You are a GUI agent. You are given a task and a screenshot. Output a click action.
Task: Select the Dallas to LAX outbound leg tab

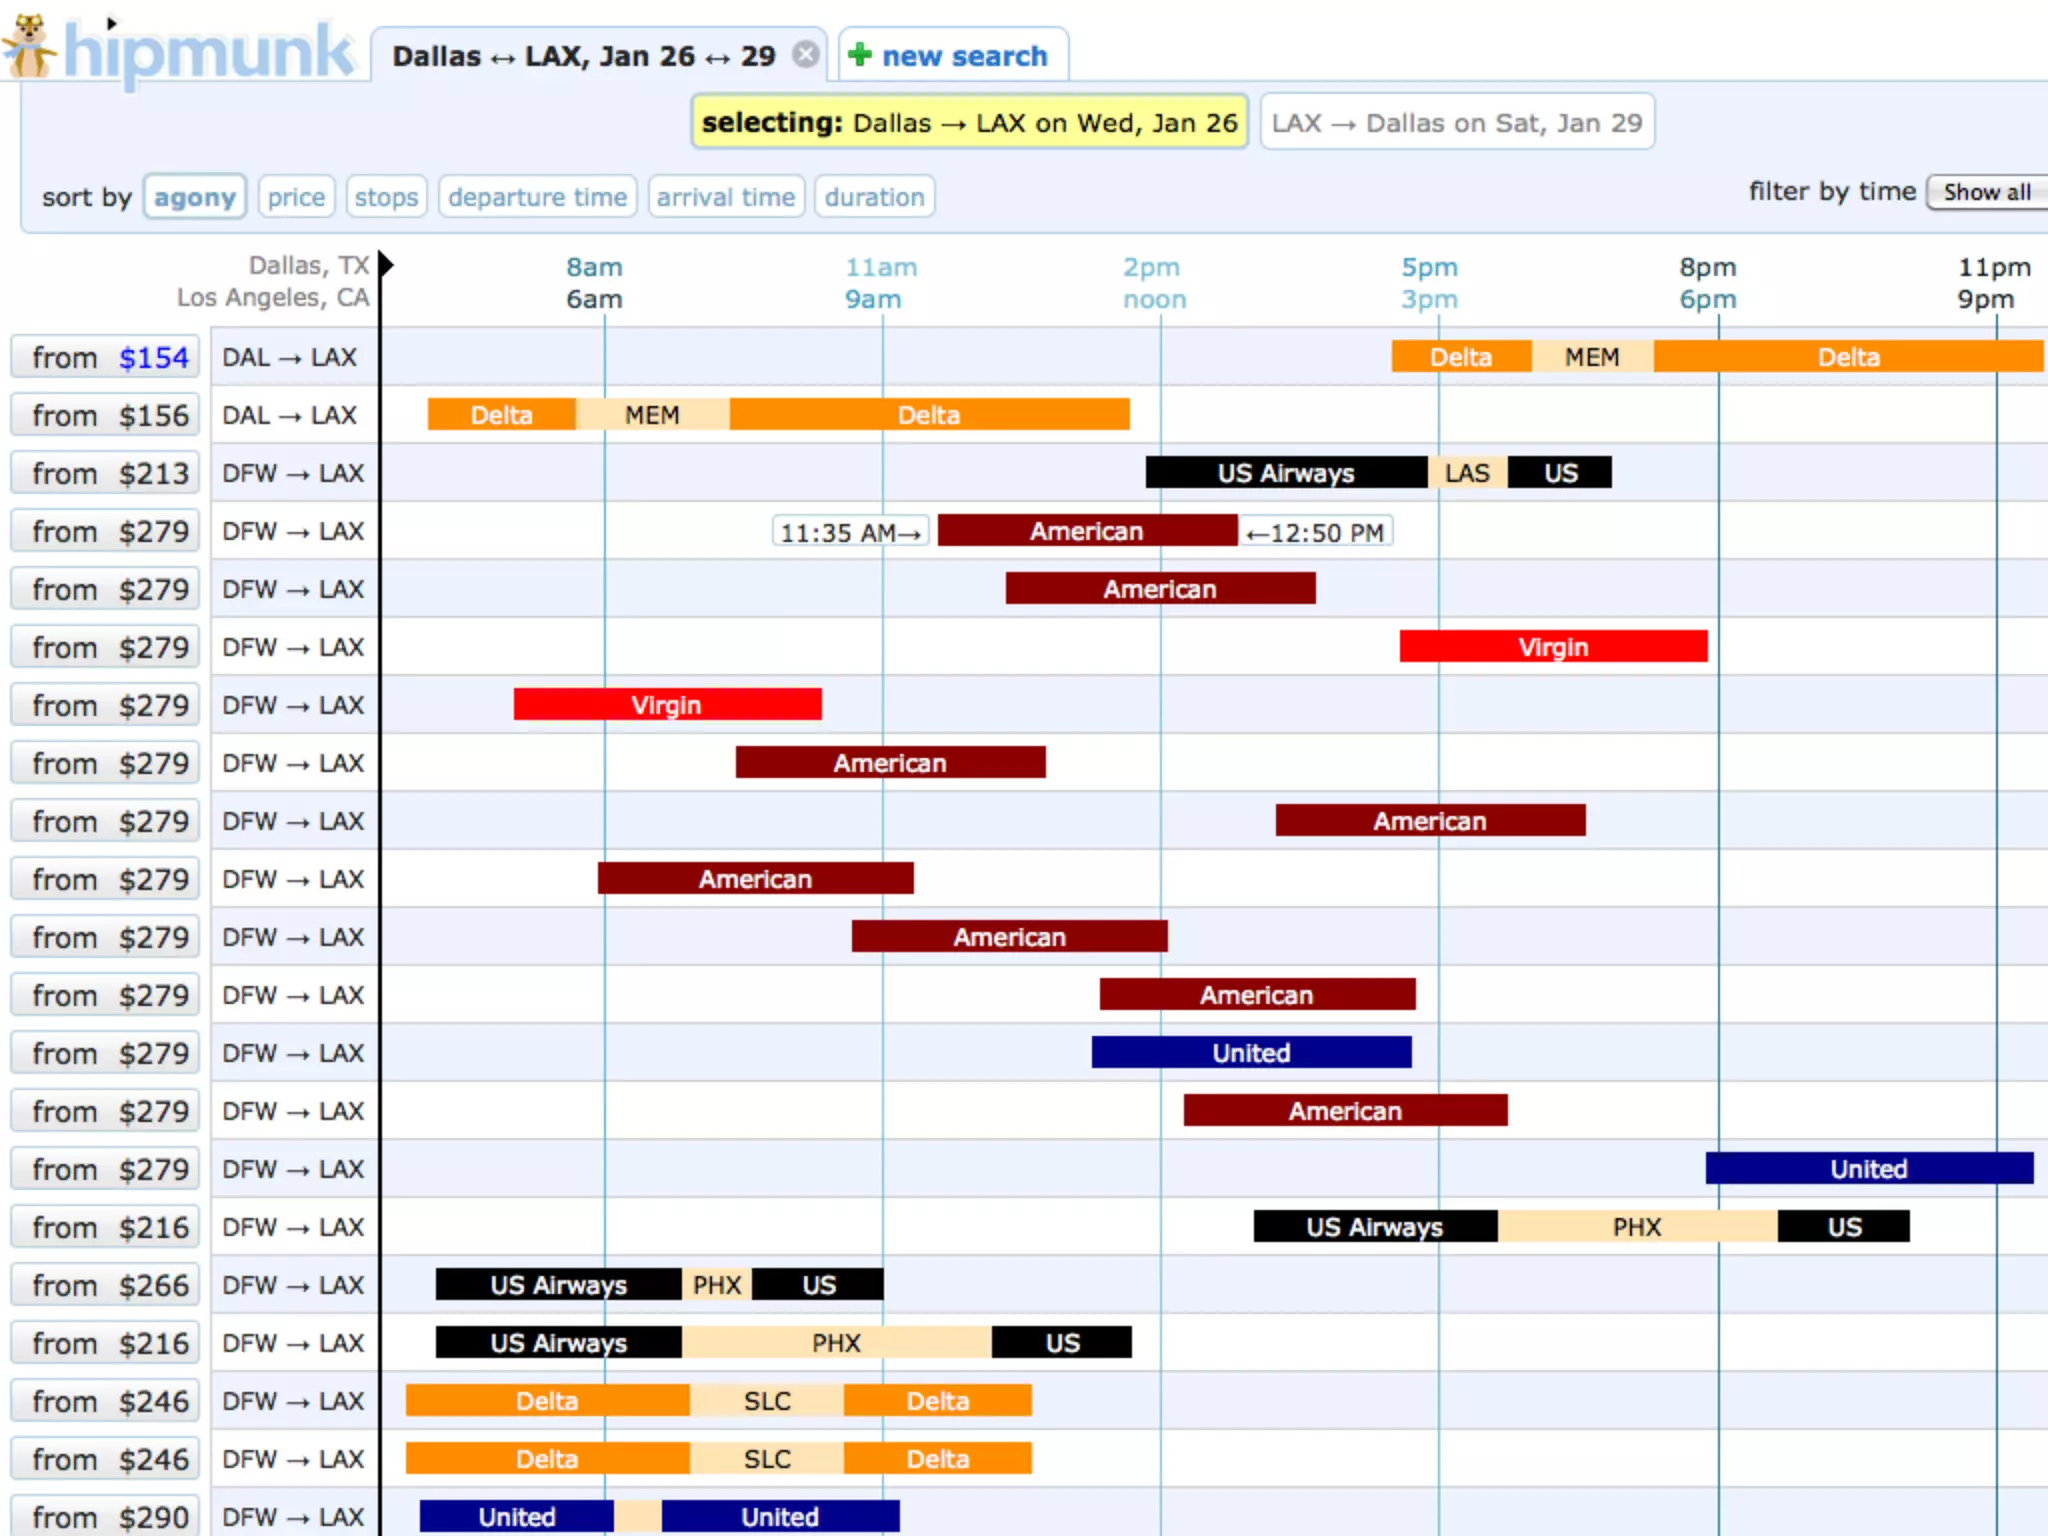(969, 123)
